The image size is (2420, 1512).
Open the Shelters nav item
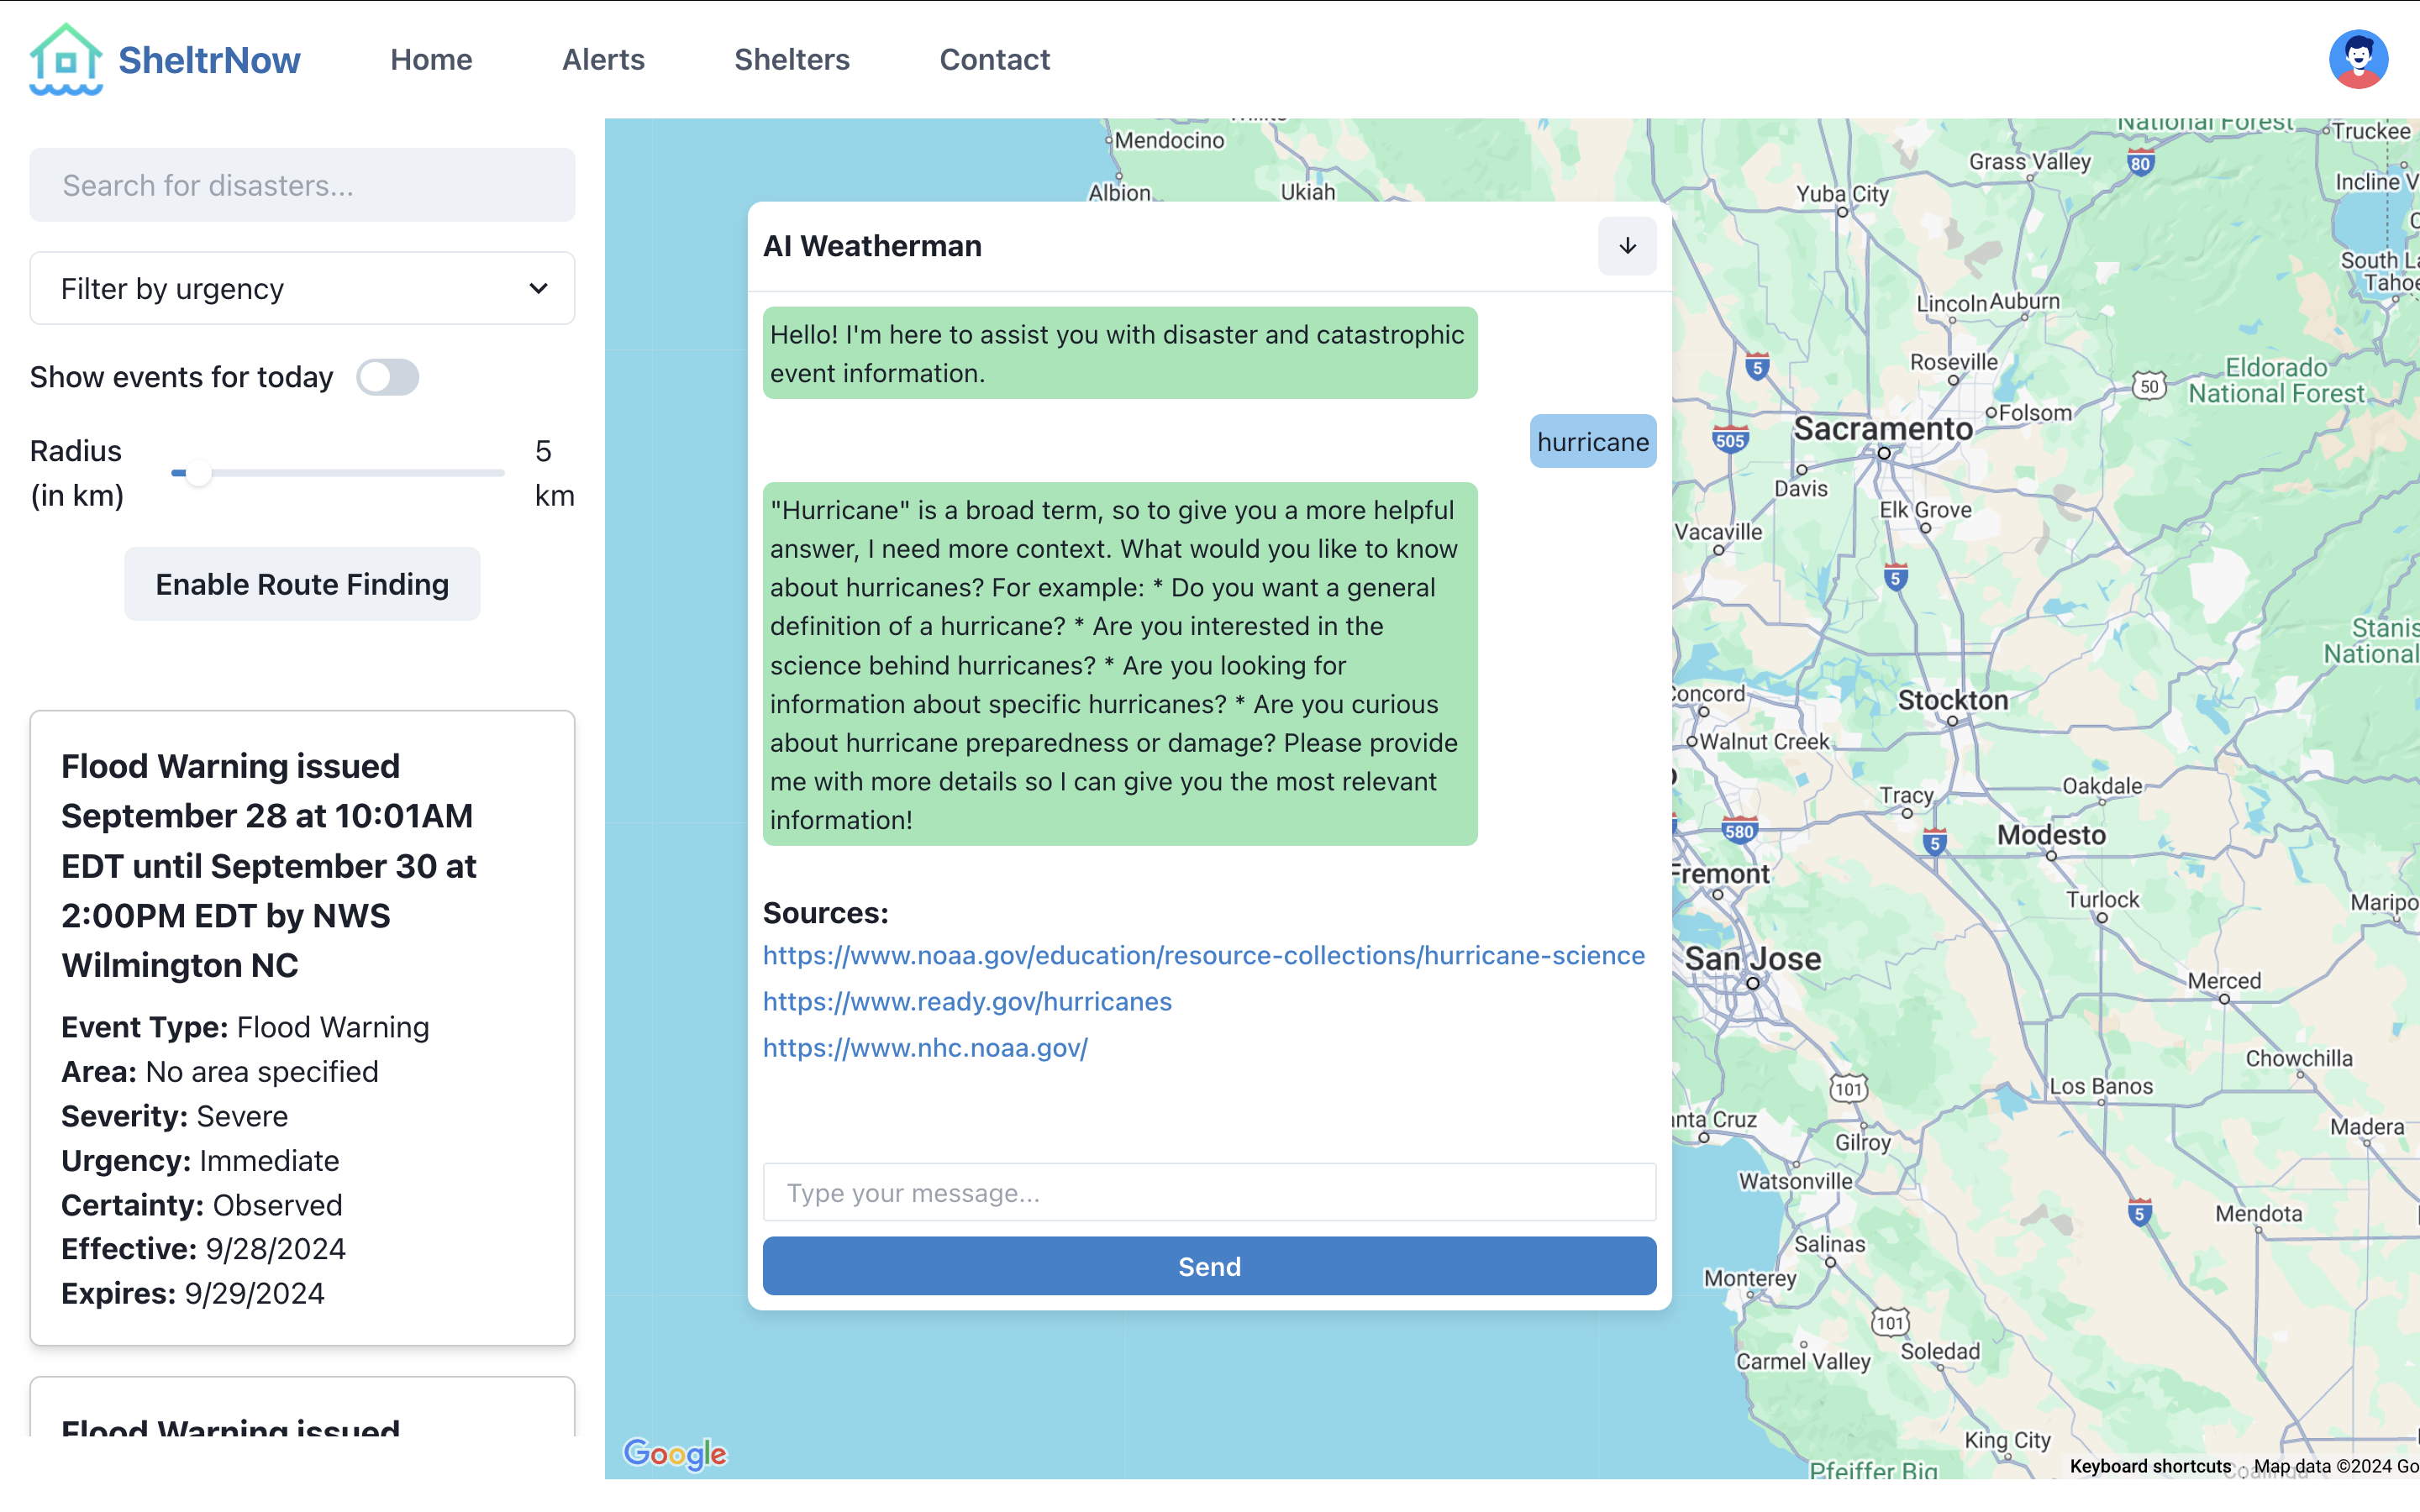[791, 60]
